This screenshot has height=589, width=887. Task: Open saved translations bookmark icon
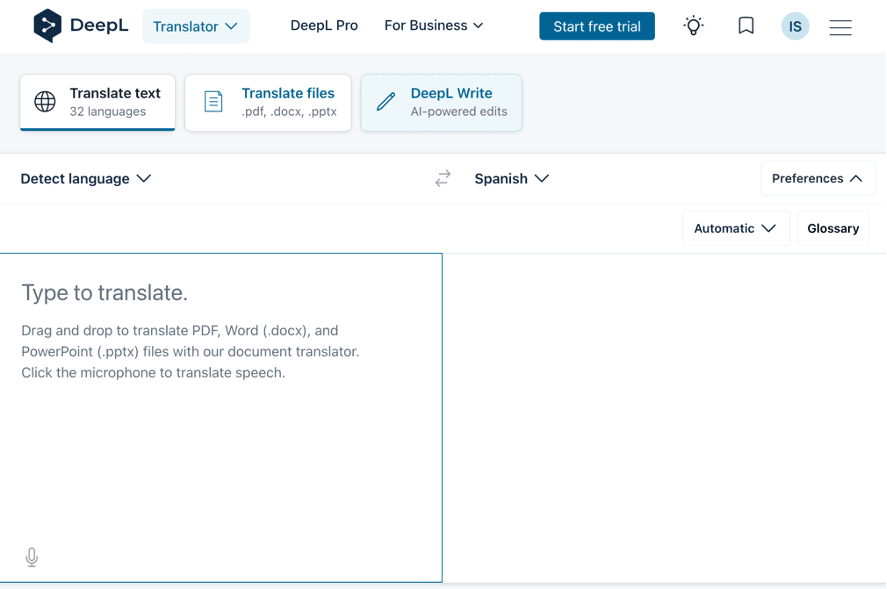tap(746, 25)
